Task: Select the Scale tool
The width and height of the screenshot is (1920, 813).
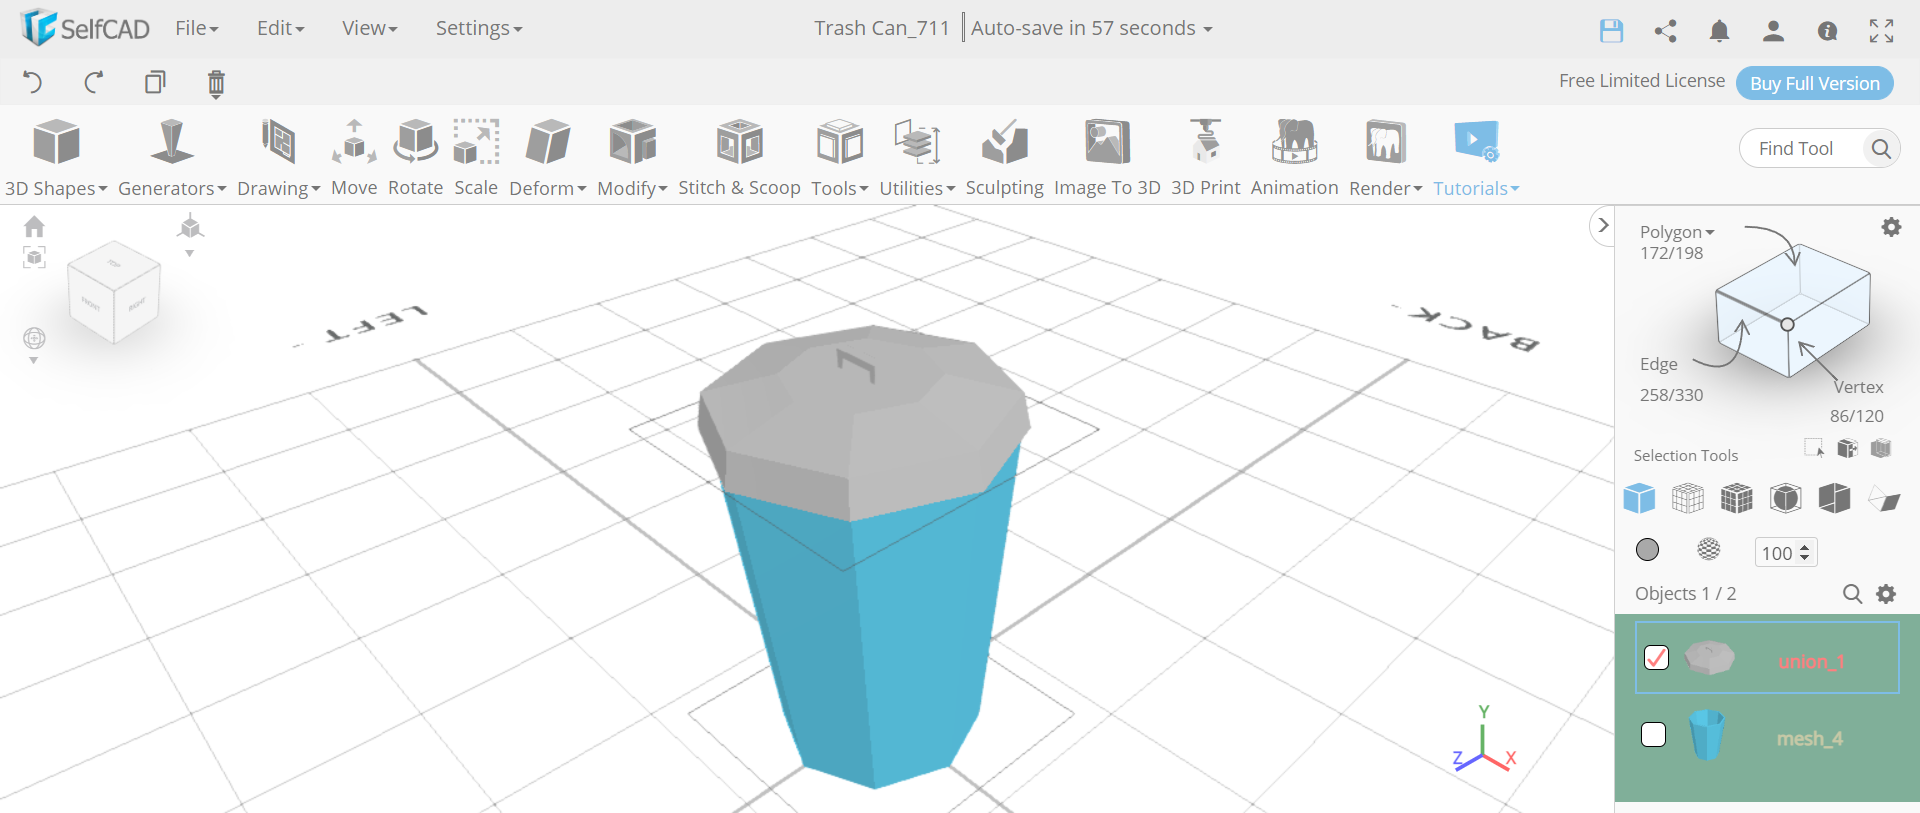Action: pos(476,158)
